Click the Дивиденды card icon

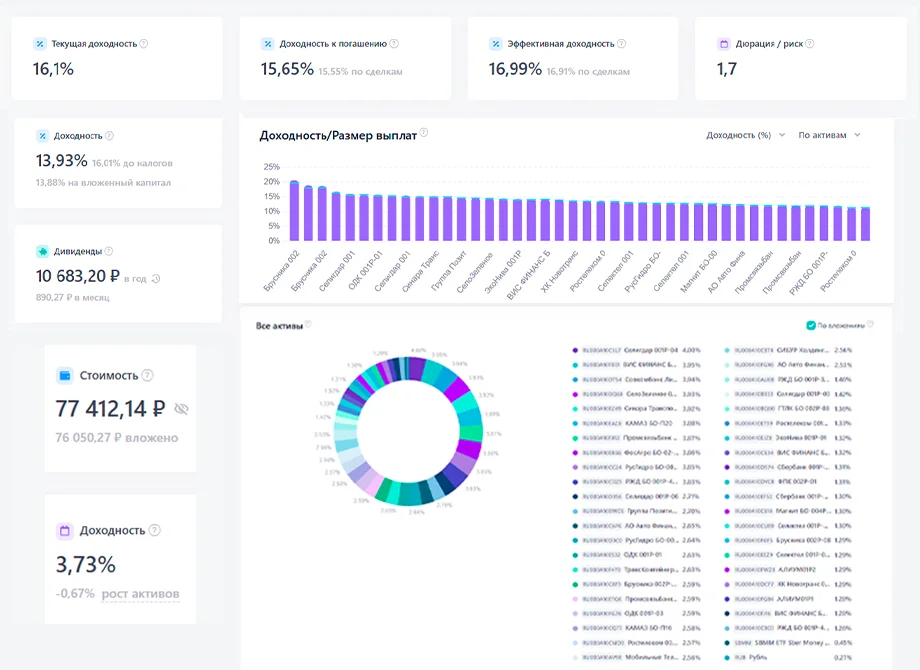pos(42,251)
